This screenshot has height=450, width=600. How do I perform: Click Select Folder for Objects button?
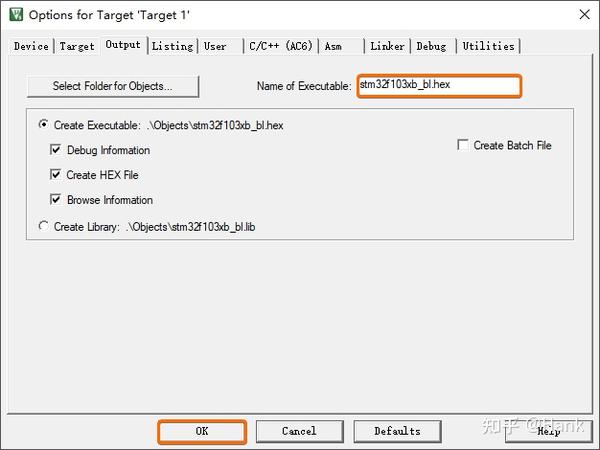113,86
